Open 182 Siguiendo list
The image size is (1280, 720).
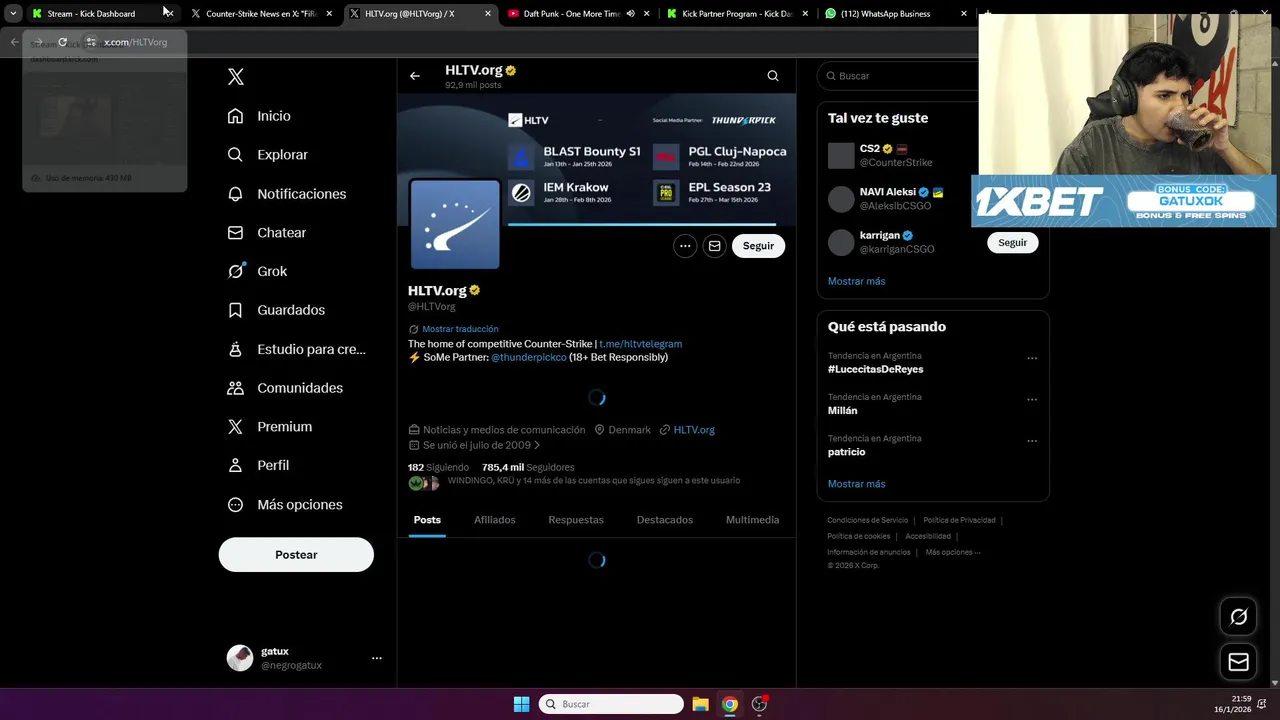click(438, 467)
